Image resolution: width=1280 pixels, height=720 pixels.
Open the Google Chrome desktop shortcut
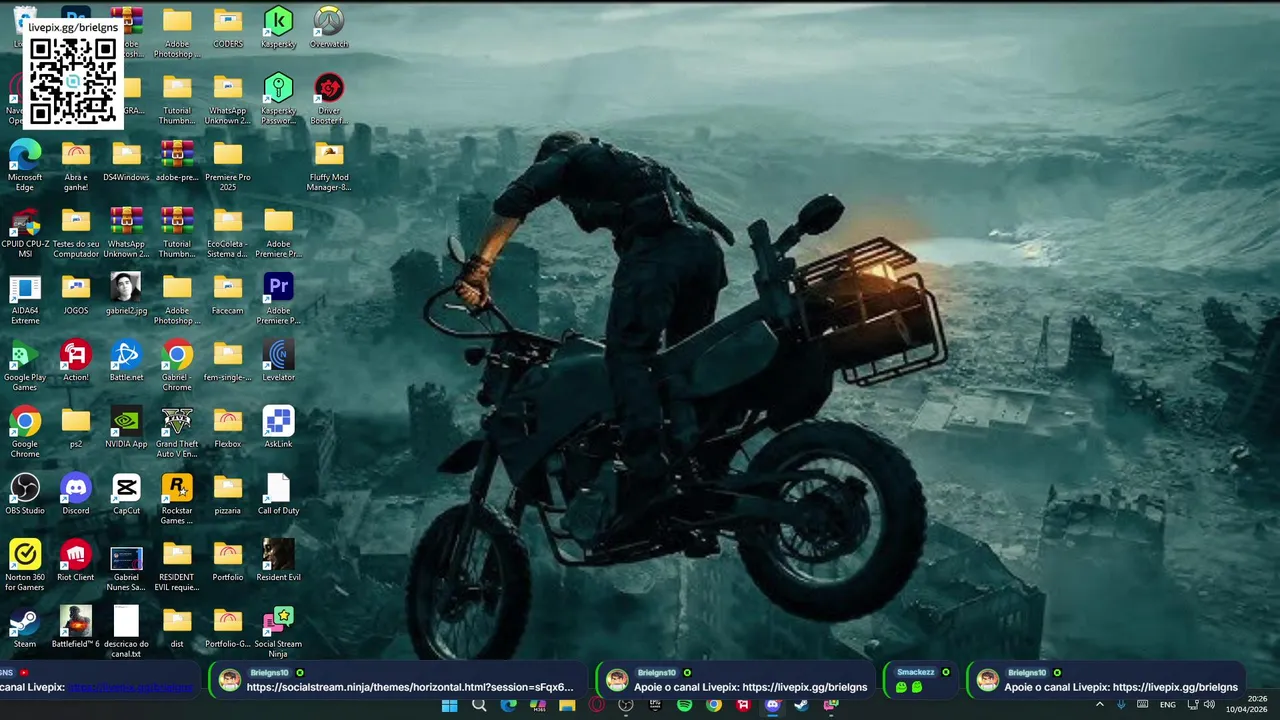tap(25, 432)
